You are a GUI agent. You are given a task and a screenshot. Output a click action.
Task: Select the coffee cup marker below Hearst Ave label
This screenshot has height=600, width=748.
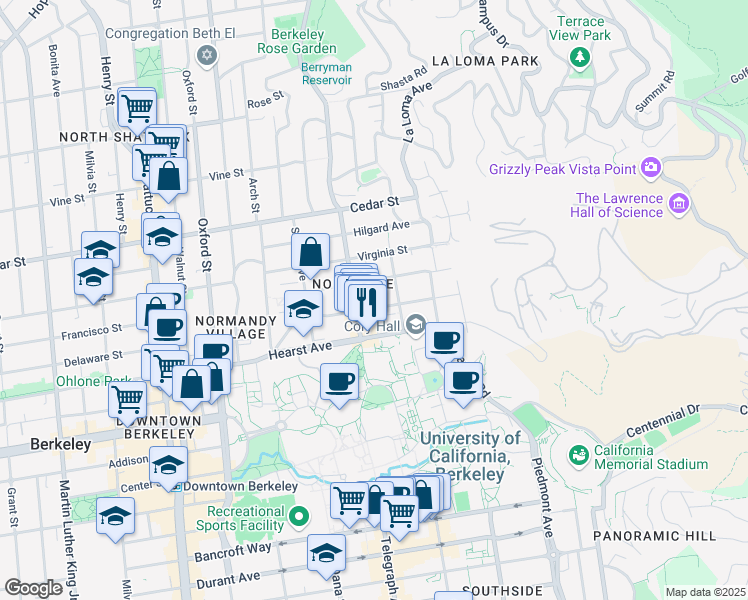tap(339, 382)
